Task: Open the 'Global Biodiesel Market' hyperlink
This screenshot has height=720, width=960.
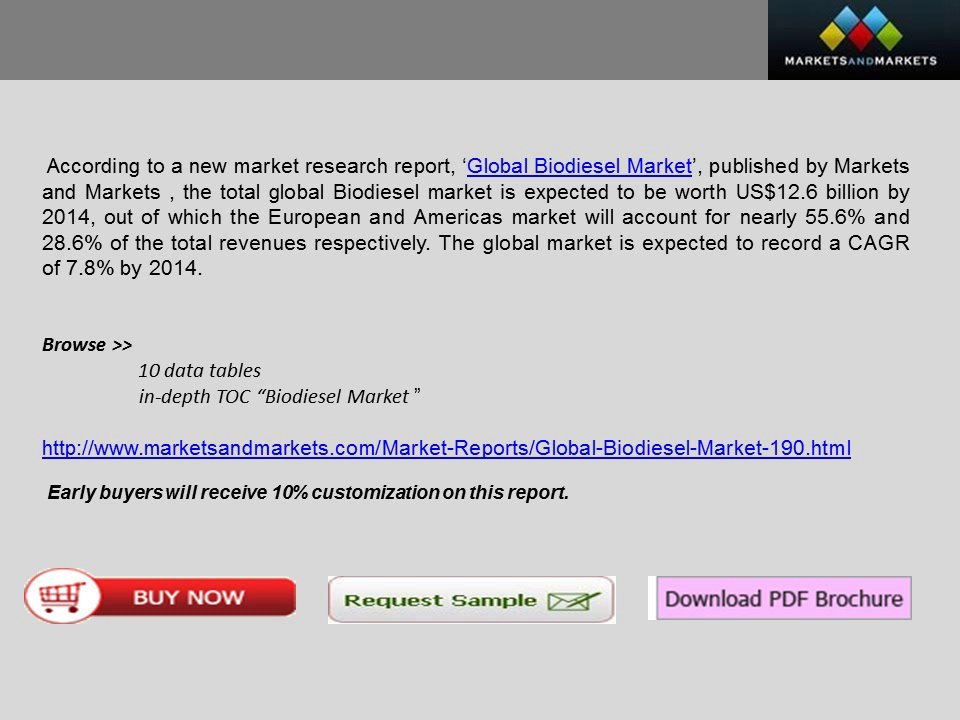Action: click(x=579, y=167)
